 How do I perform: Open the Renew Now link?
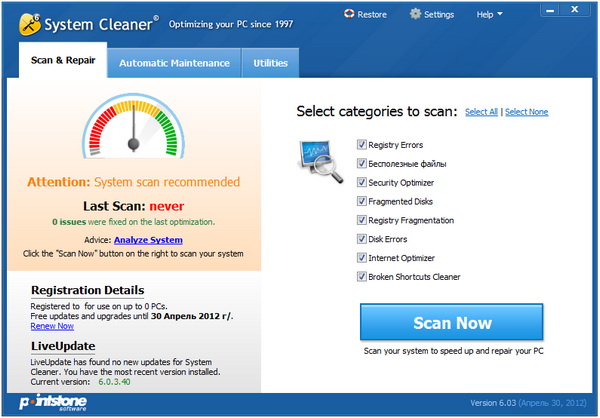click(x=53, y=326)
